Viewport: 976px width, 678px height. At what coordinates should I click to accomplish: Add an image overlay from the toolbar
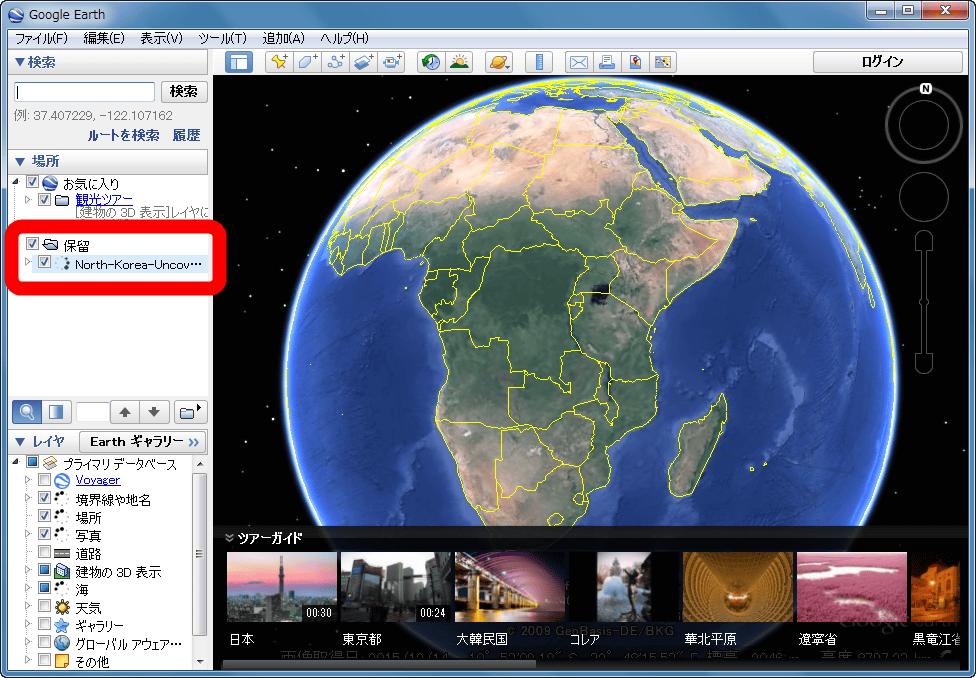(x=364, y=62)
